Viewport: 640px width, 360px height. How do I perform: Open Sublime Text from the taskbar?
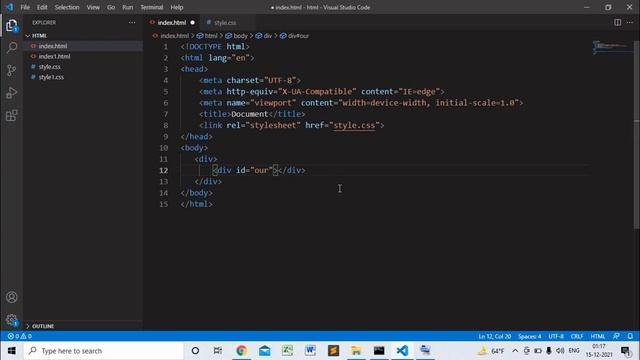tap(333, 351)
